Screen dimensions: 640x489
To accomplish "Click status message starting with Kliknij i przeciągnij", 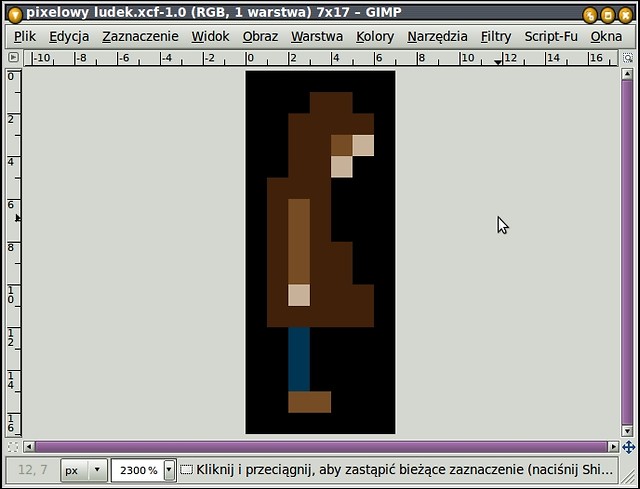I will [404, 469].
